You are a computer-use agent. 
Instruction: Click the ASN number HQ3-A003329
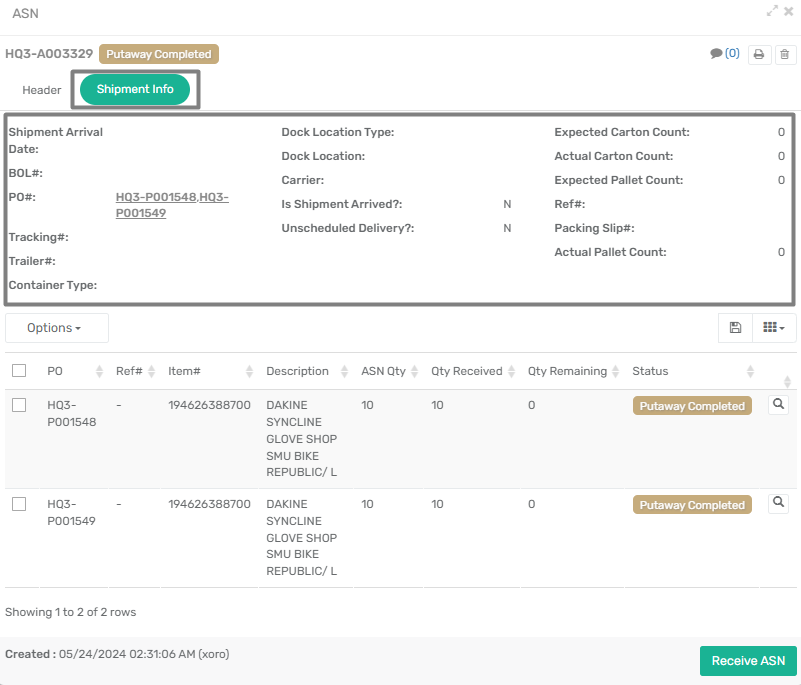49,54
